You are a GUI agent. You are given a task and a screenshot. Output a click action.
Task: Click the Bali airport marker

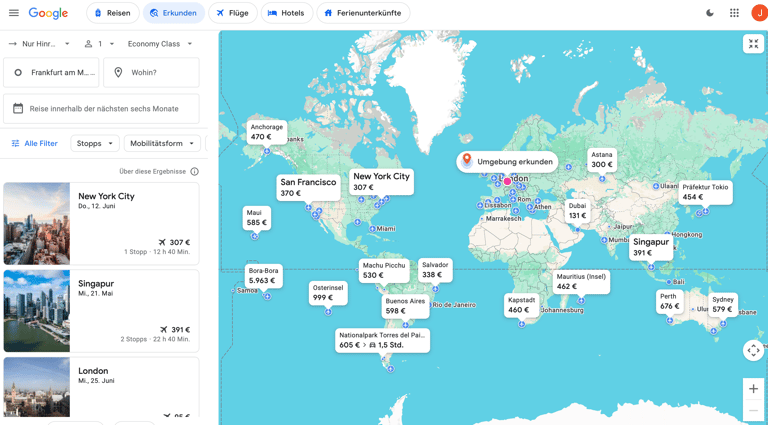tap(669, 282)
